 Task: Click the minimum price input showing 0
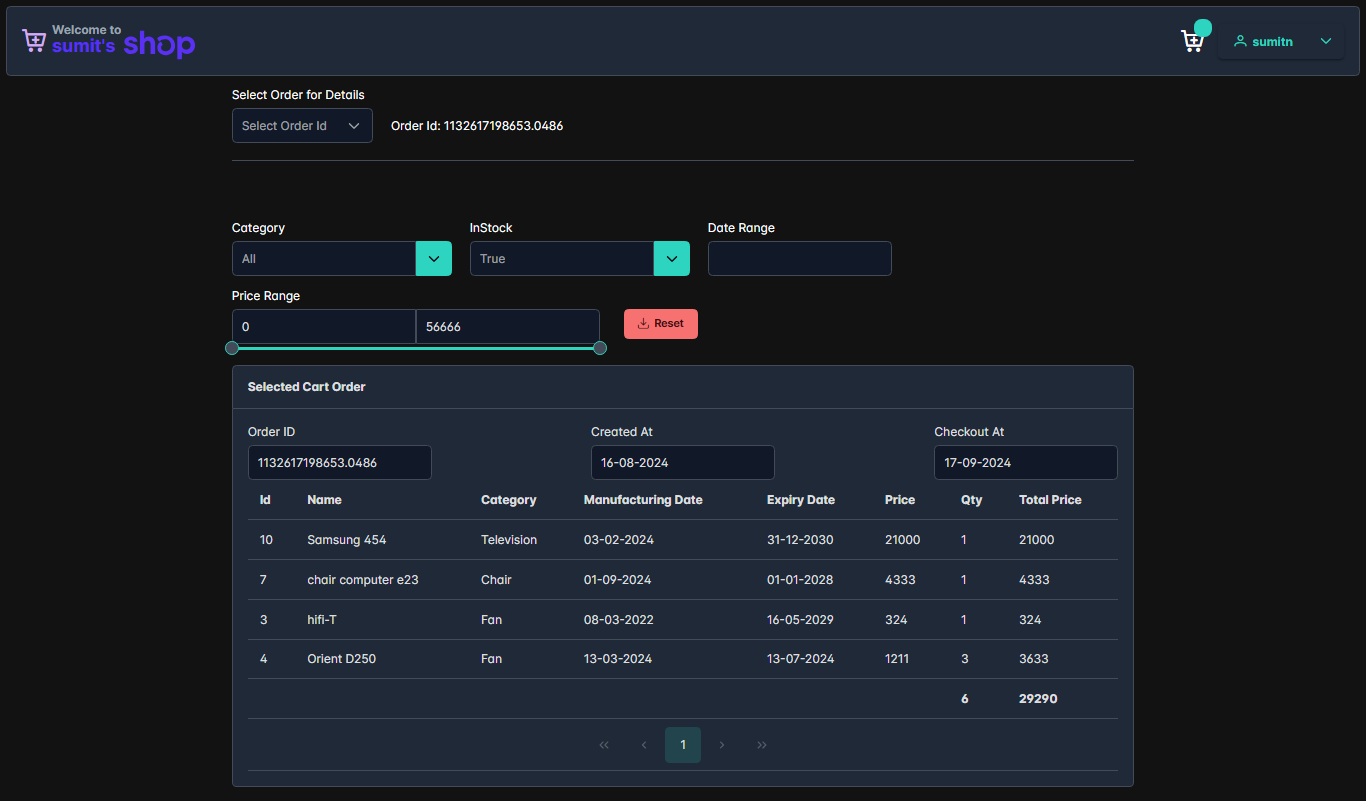[x=324, y=327]
